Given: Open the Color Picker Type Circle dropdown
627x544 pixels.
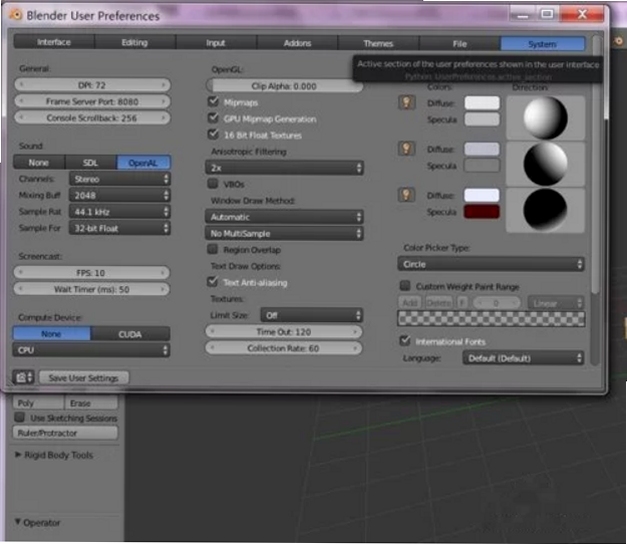Looking at the screenshot, I should coord(491,264).
